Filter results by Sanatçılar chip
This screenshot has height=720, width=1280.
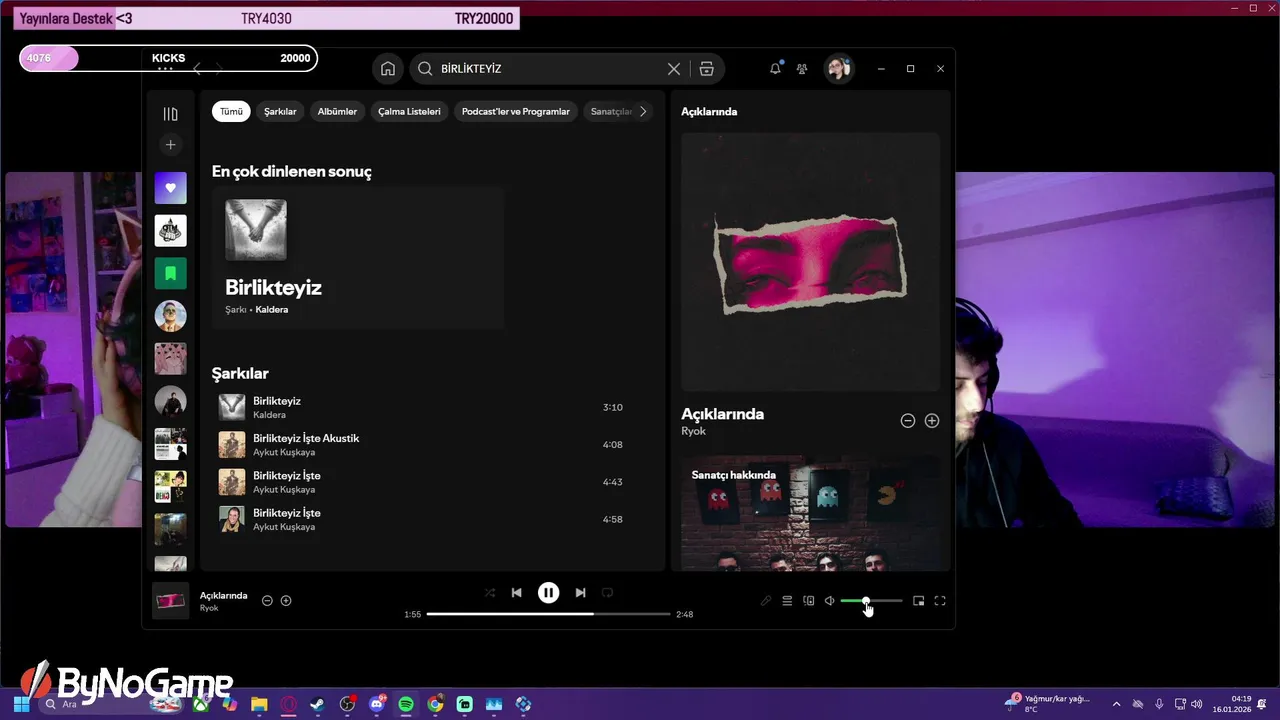(x=611, y=111)
